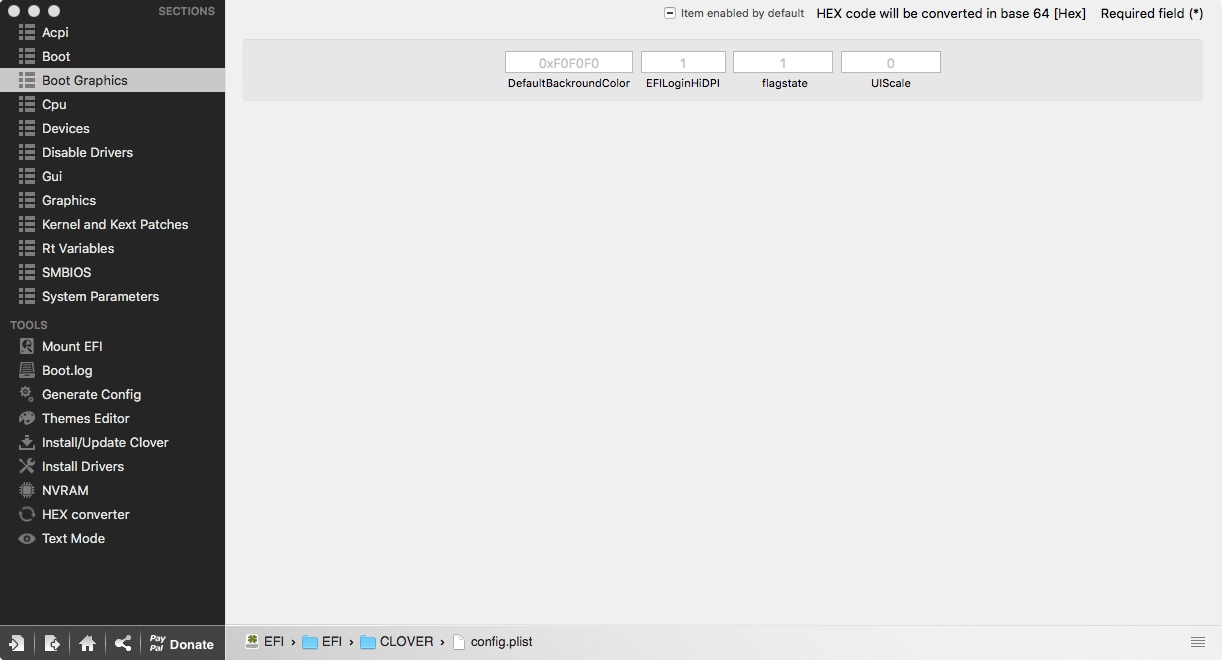Click the Boot.log tool label
Image resolution: width=1222 pixels, height=660 pixels.
pyautogui.click(x=67, y=370)
